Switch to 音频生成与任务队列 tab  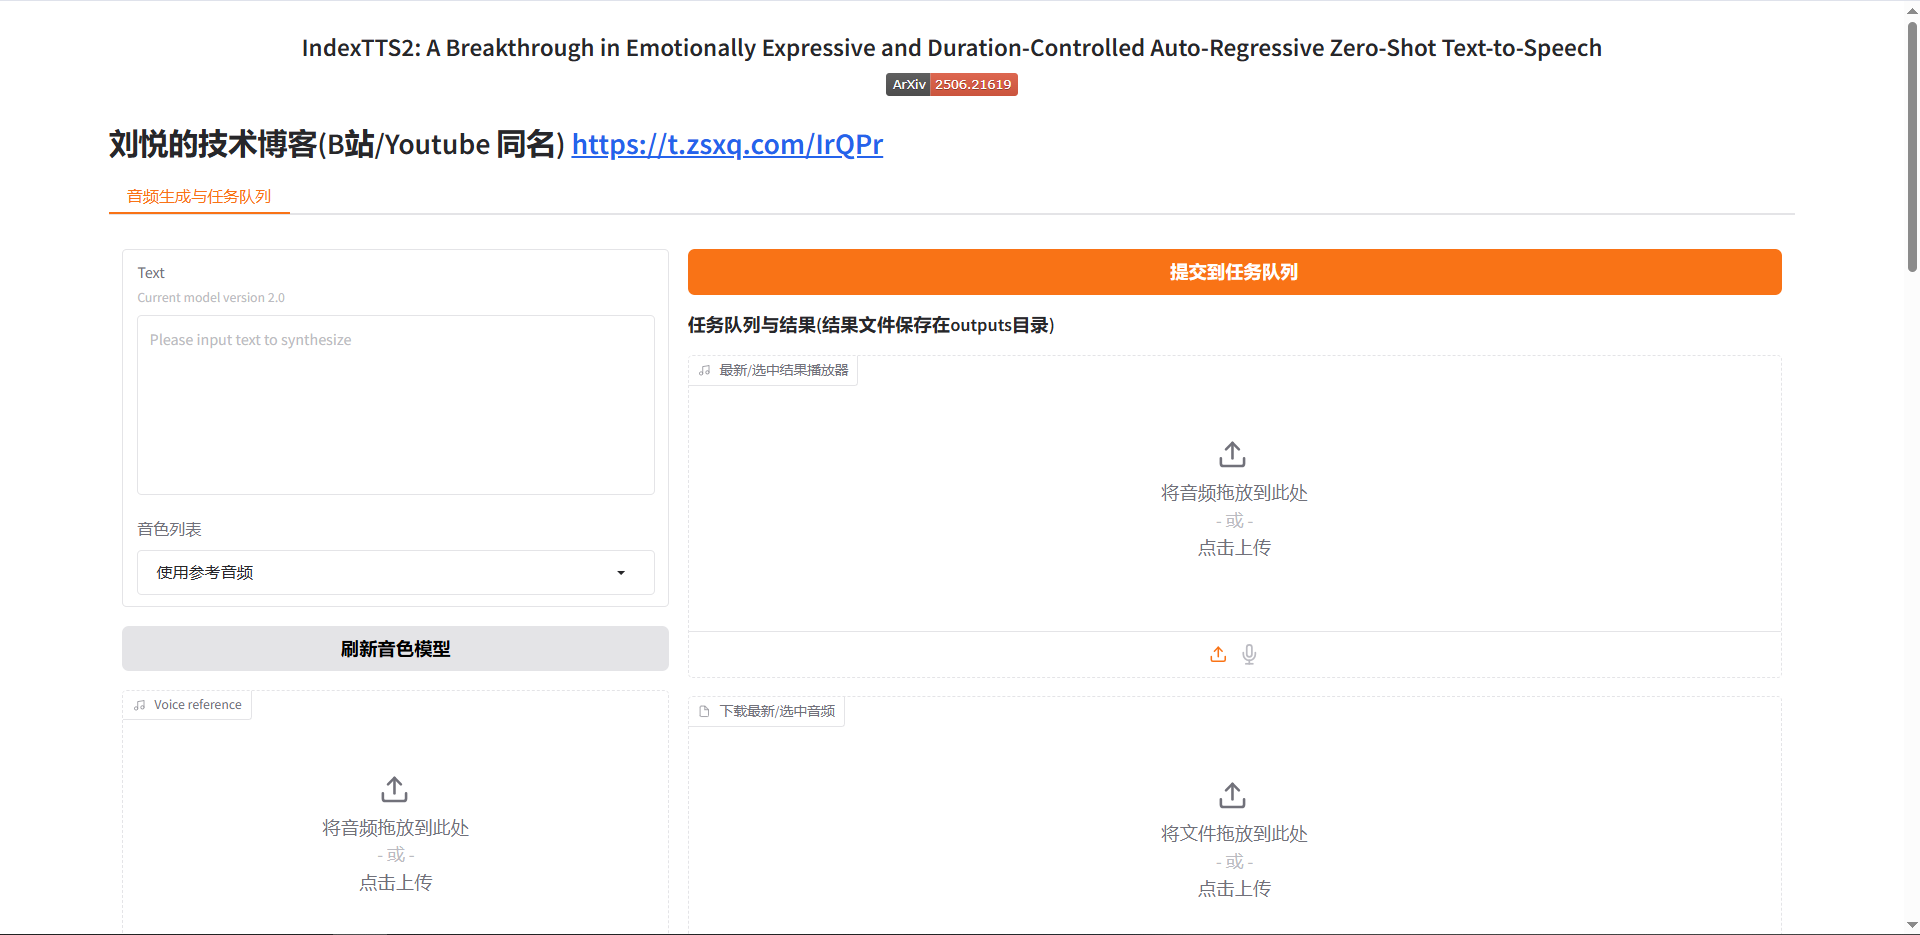(x=199, y=197)
